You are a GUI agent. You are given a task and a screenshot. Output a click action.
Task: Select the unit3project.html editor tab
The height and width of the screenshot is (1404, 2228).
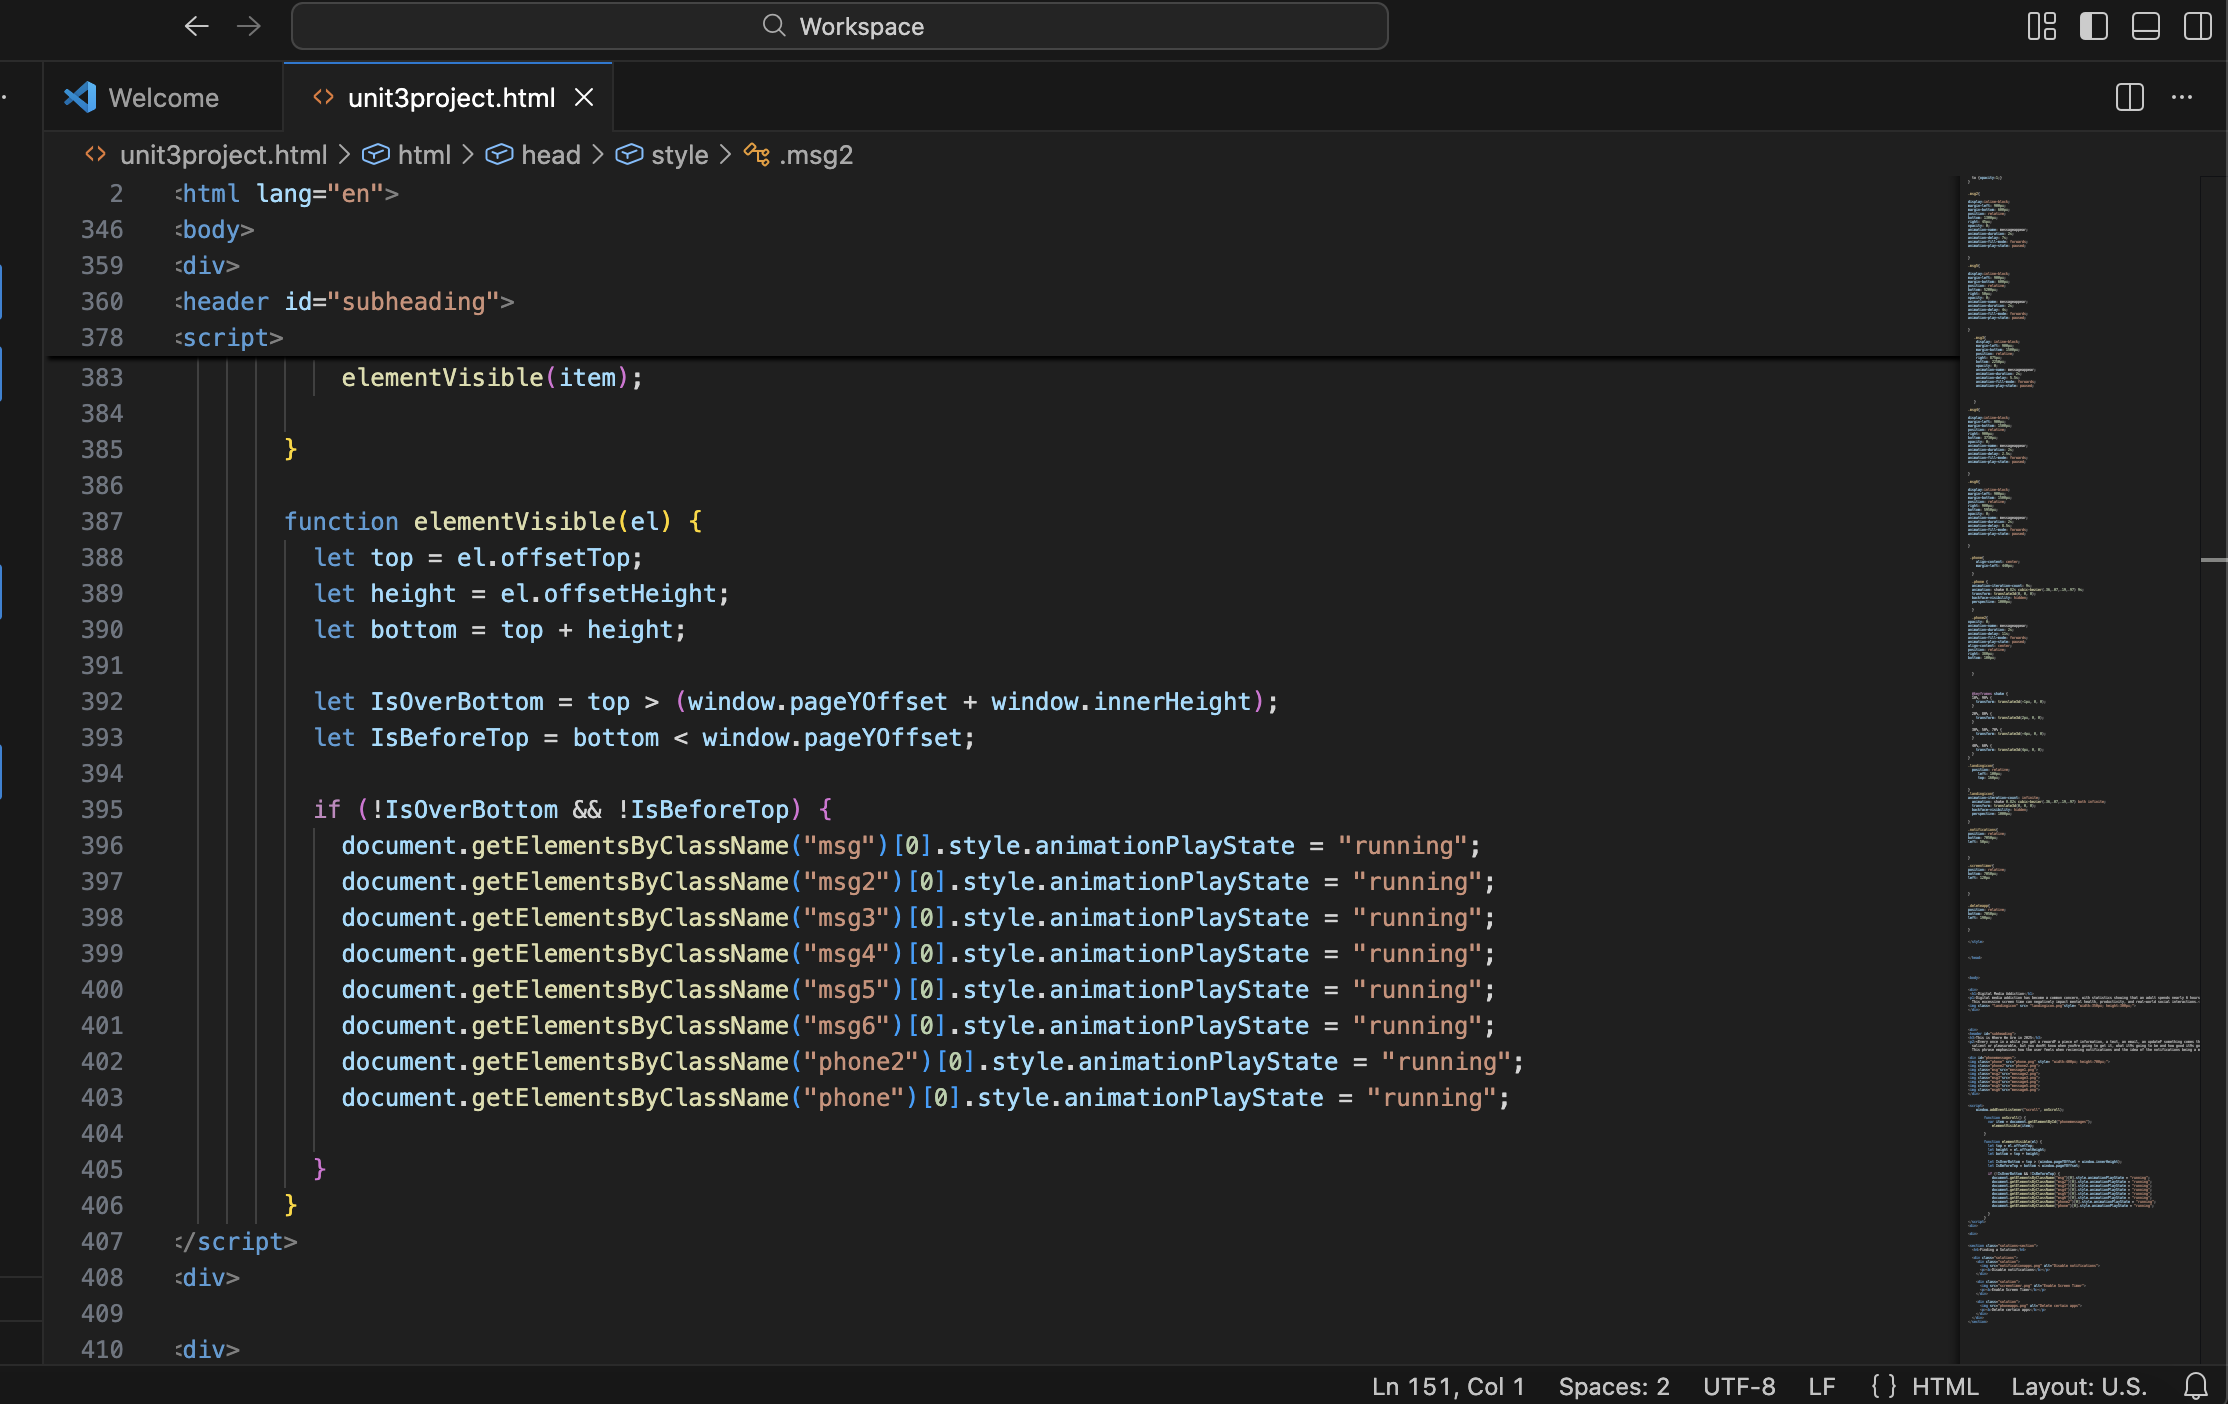pyautogui.click(x=450, y=97)
